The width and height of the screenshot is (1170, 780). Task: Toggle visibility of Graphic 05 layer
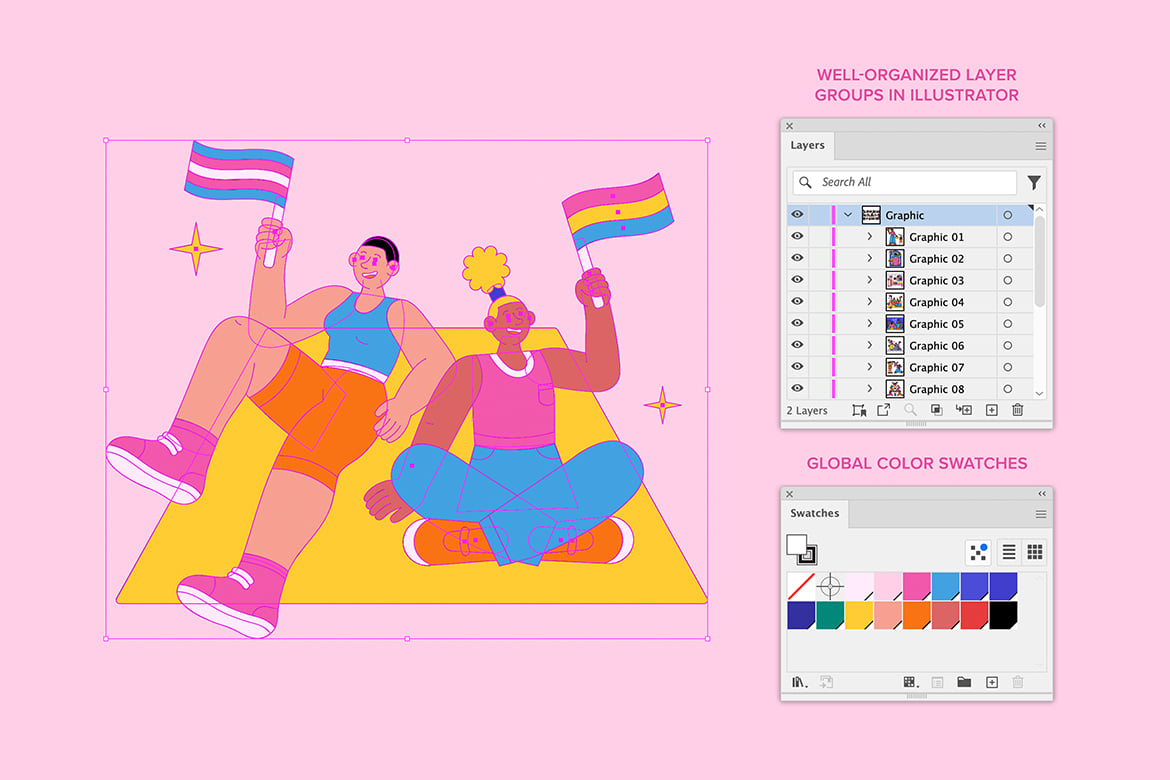click(x=797, y=324)
